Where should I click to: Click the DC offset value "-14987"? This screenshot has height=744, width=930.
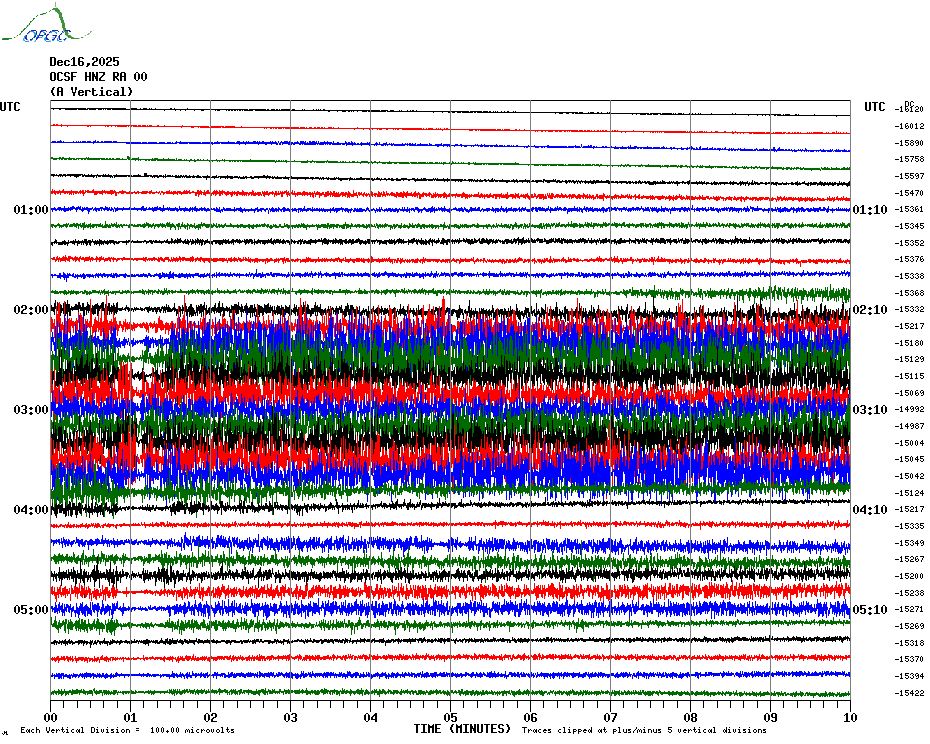909,426
